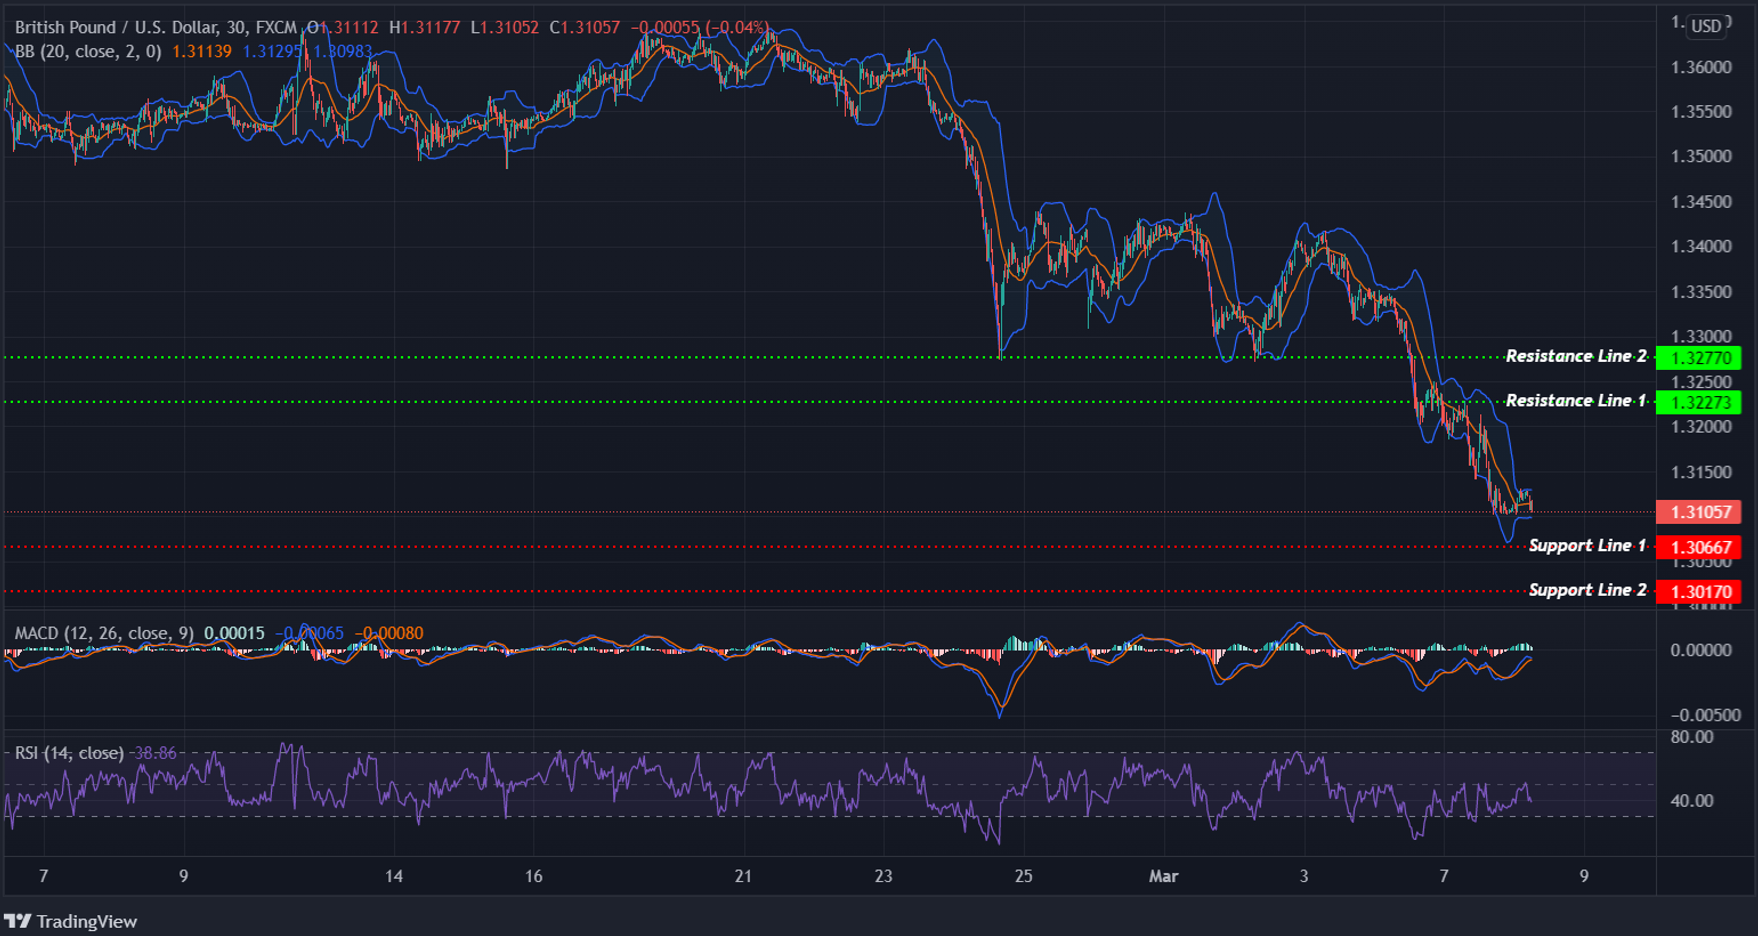Click the Mar label on the time axis
The image size is (1758, 936).
(1163, 876)
